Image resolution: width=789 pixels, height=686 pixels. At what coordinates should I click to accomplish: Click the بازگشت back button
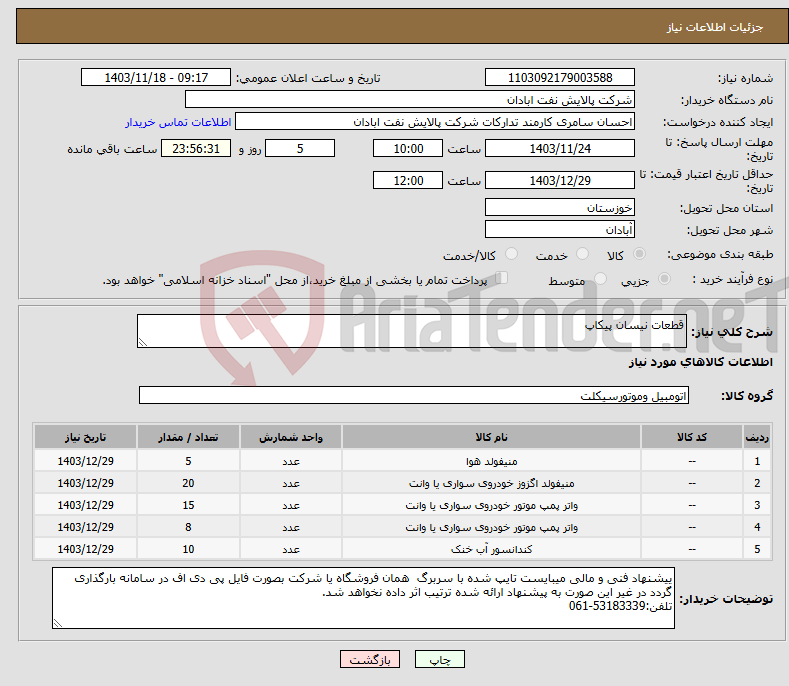(370, 659)
